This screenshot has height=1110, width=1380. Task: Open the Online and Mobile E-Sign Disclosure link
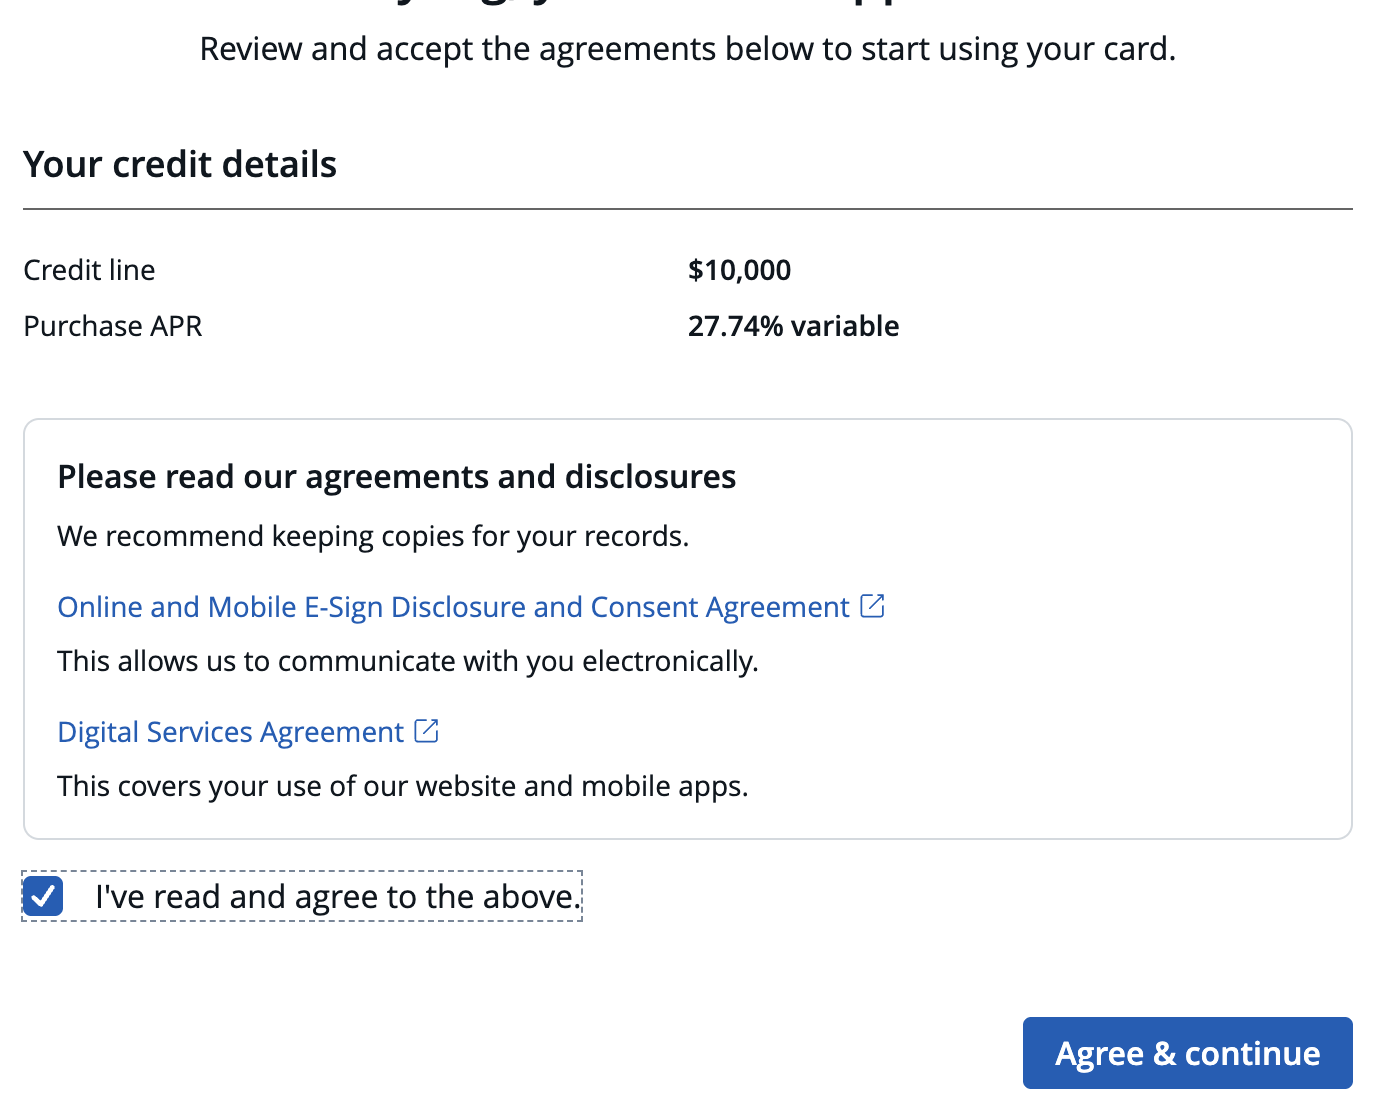(453, 607)
